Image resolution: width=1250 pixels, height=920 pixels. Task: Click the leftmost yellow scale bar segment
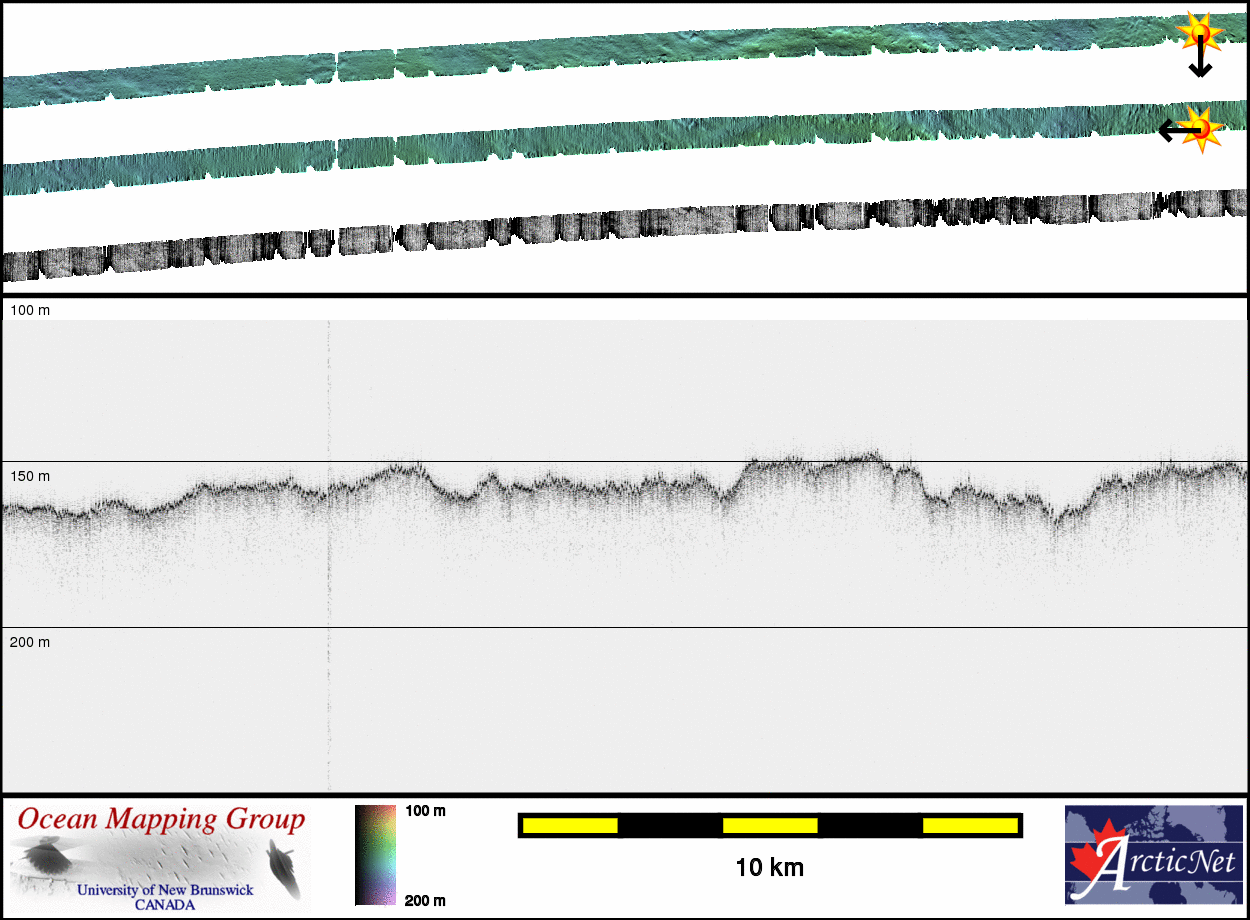[570, 825]
